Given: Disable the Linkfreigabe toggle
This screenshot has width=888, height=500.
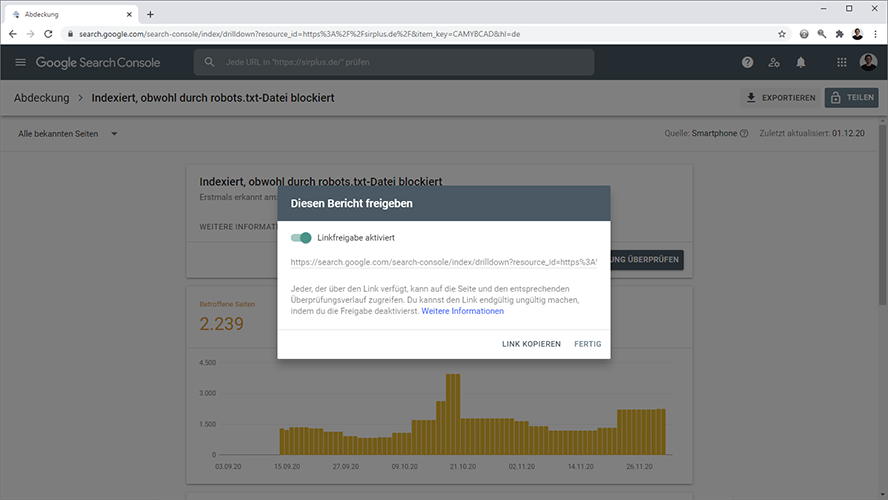Looking at the screenshot, I should 301,238.
